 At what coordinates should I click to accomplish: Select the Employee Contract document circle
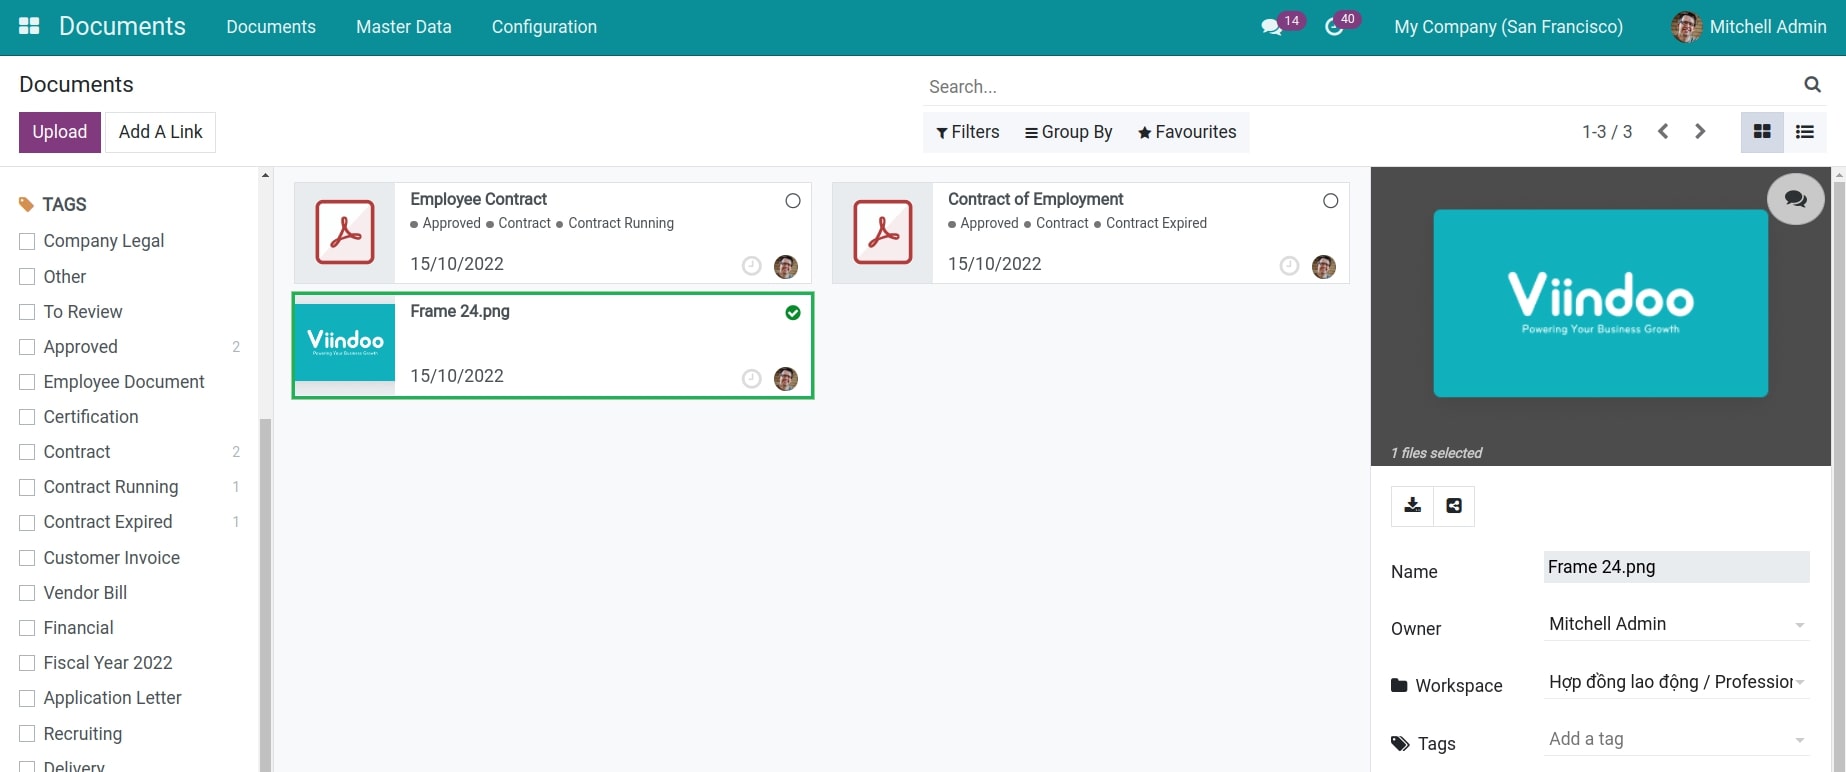pos(793,201)
